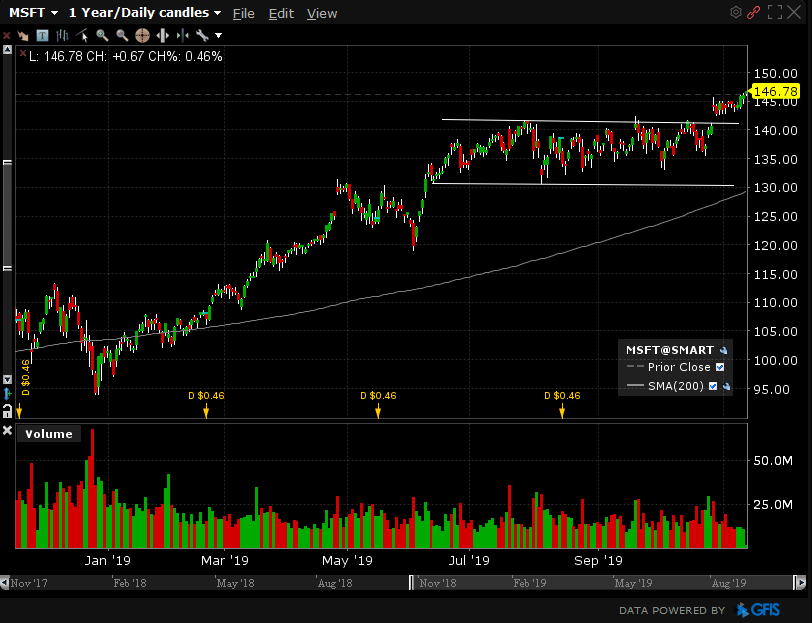The height and width of the screenshot is (623, 812).
Task: Open the Edit menu
Action: pyautogui.click(x=281, y=14)
